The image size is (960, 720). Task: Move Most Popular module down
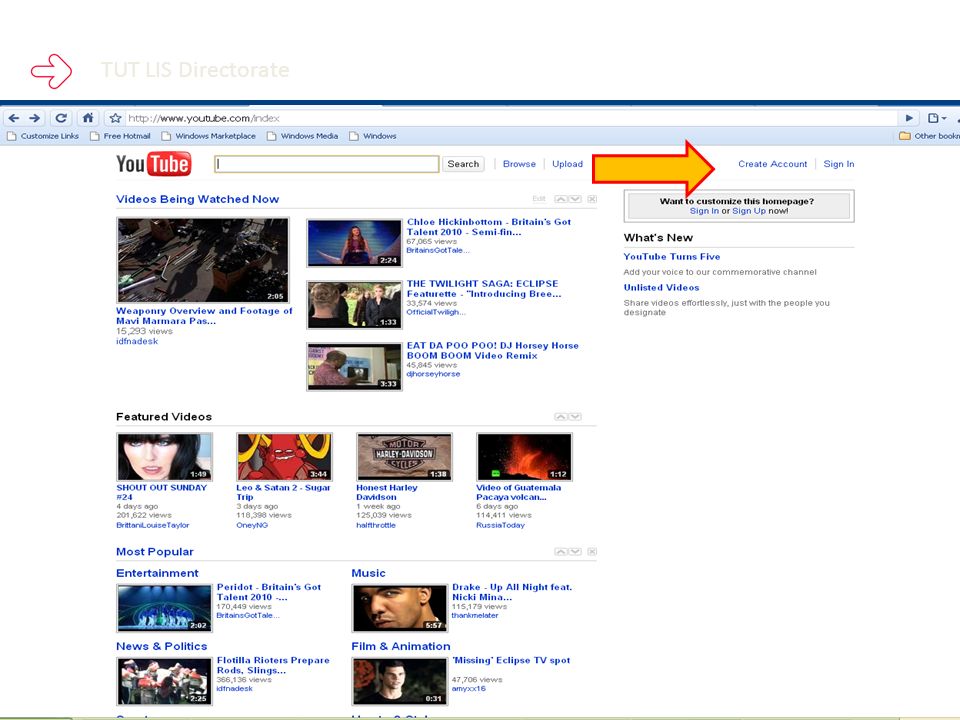pyautogui.click(x=575, y=552)
